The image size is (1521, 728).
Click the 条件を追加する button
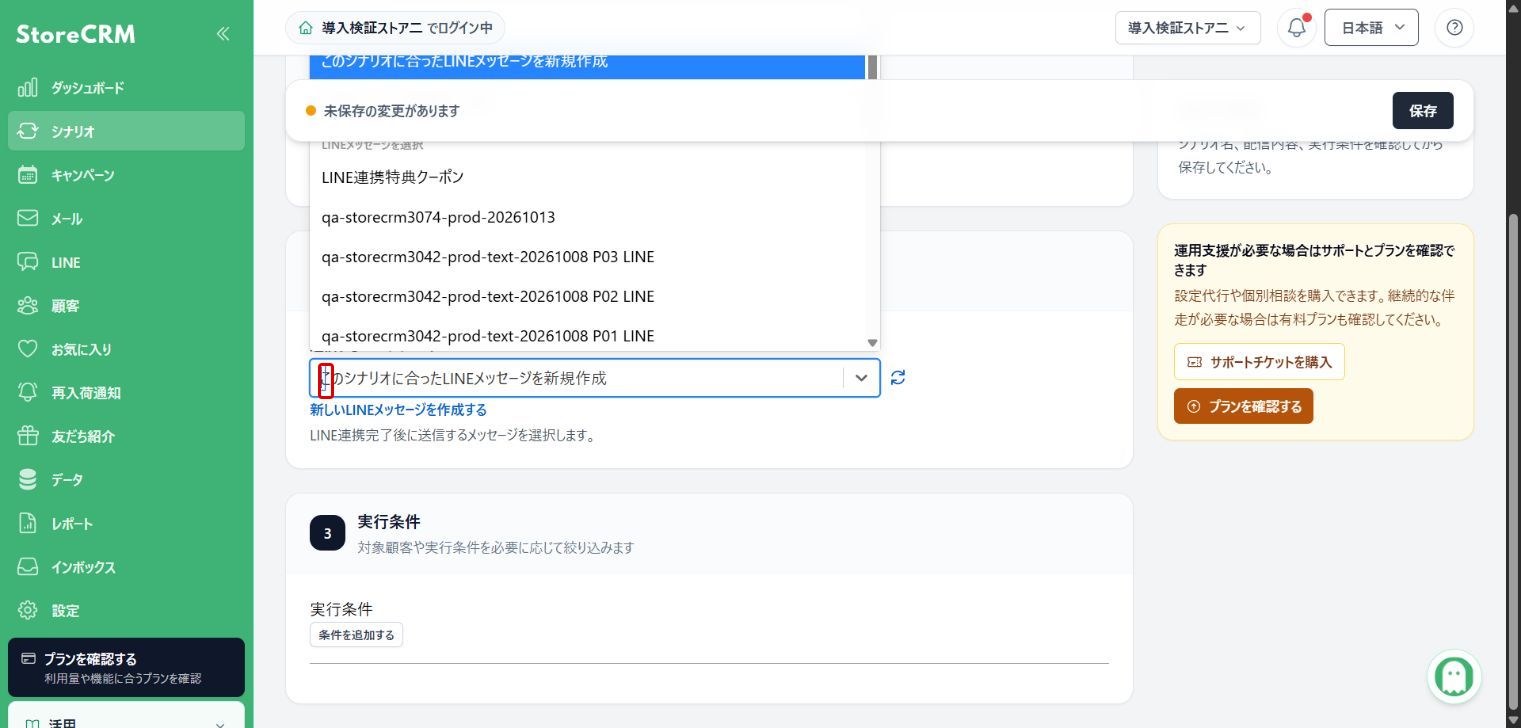tap(356, 635)
